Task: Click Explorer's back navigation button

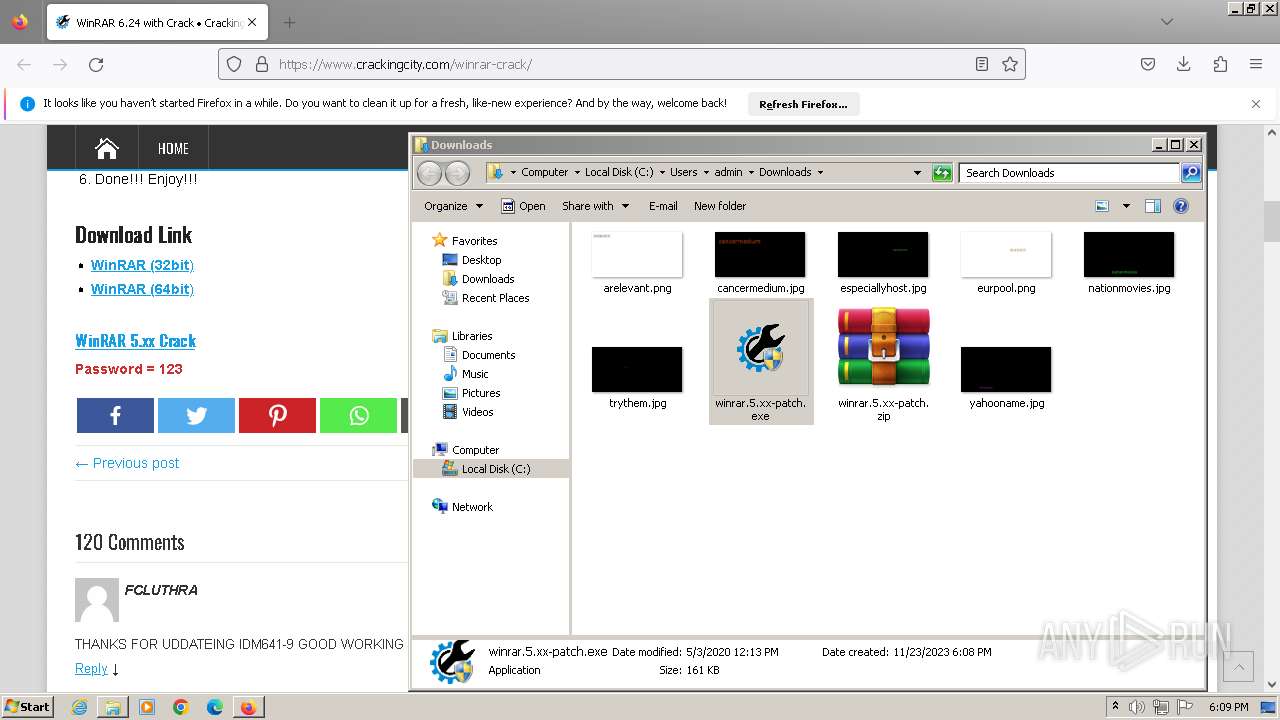Action: pyautogui.click(x=429, y=172)
